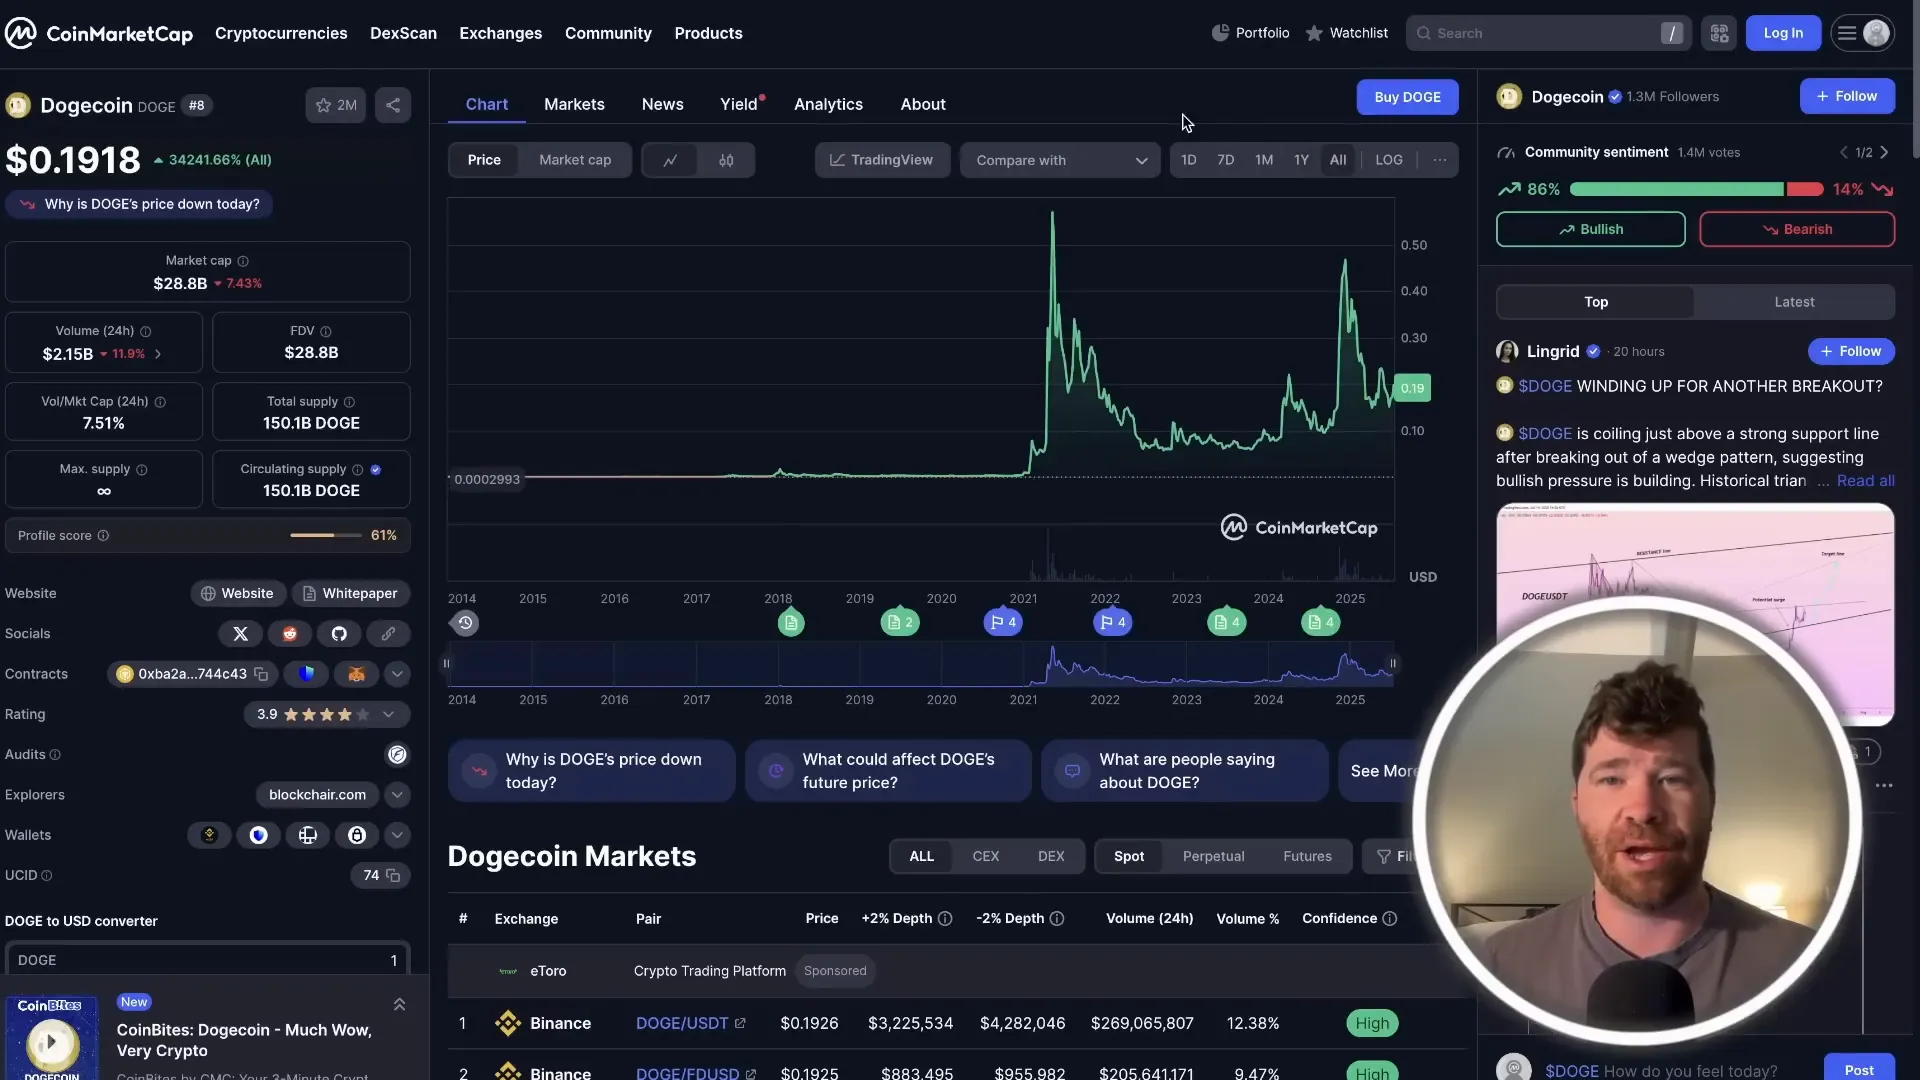Show market cap info tooltip icon
Image resolution: width=1920 pixels, height=1080 pixels.
point(243,261)
